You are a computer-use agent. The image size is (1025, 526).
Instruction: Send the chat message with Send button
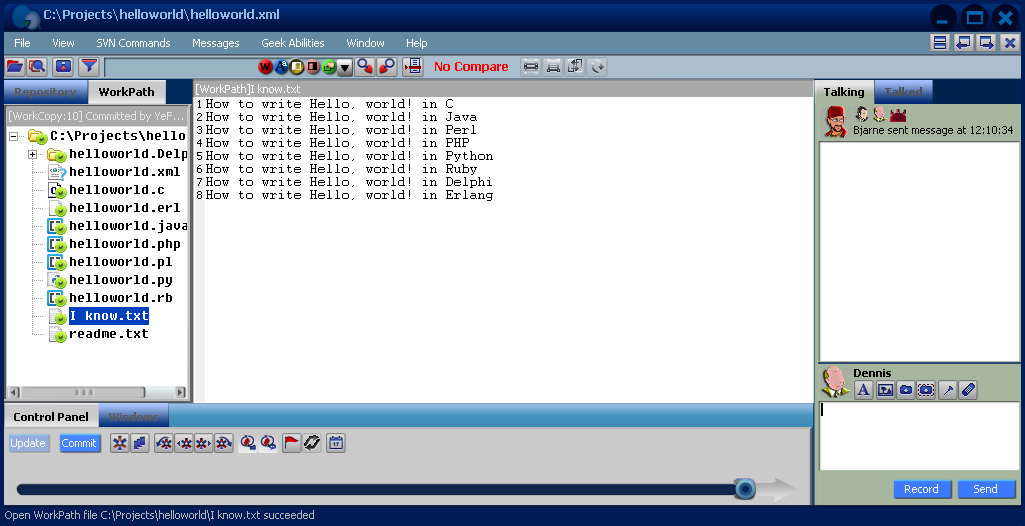986,489
